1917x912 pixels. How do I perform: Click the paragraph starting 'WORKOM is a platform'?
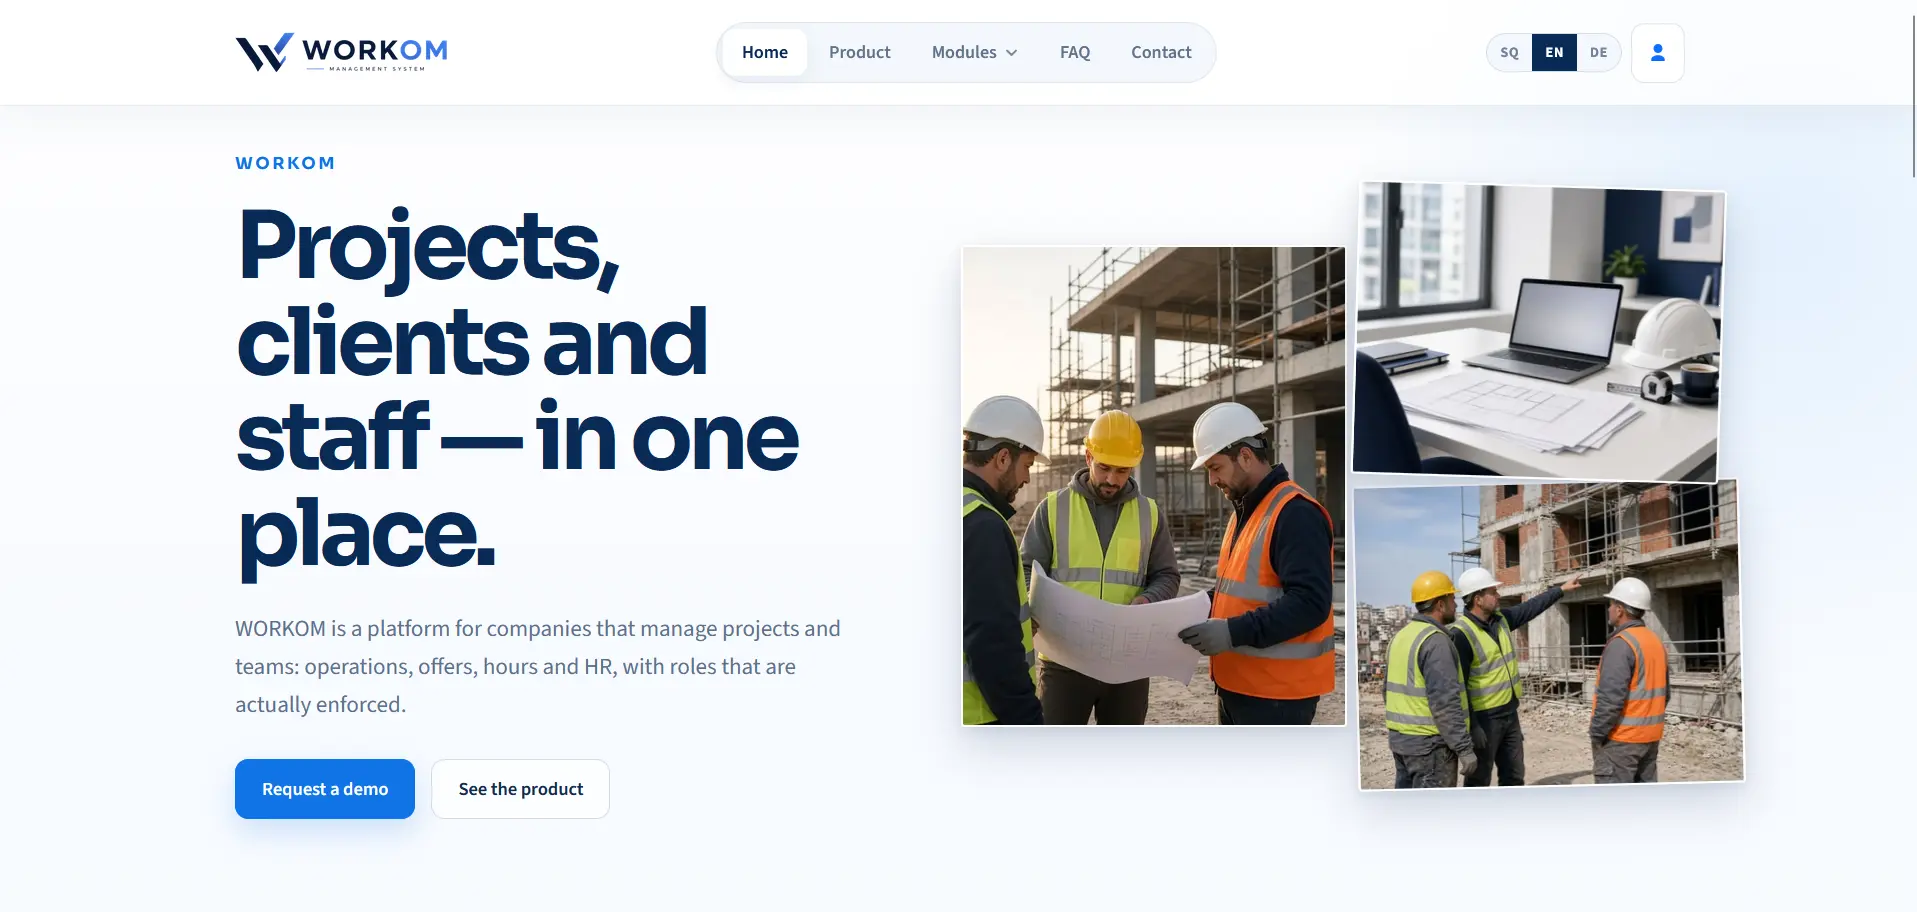click(538, 666)
